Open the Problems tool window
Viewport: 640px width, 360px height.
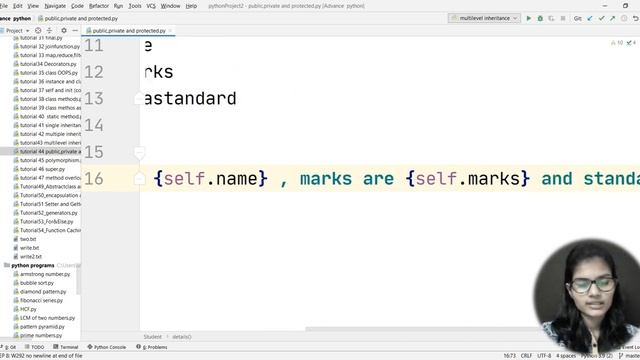pos(152,347)
